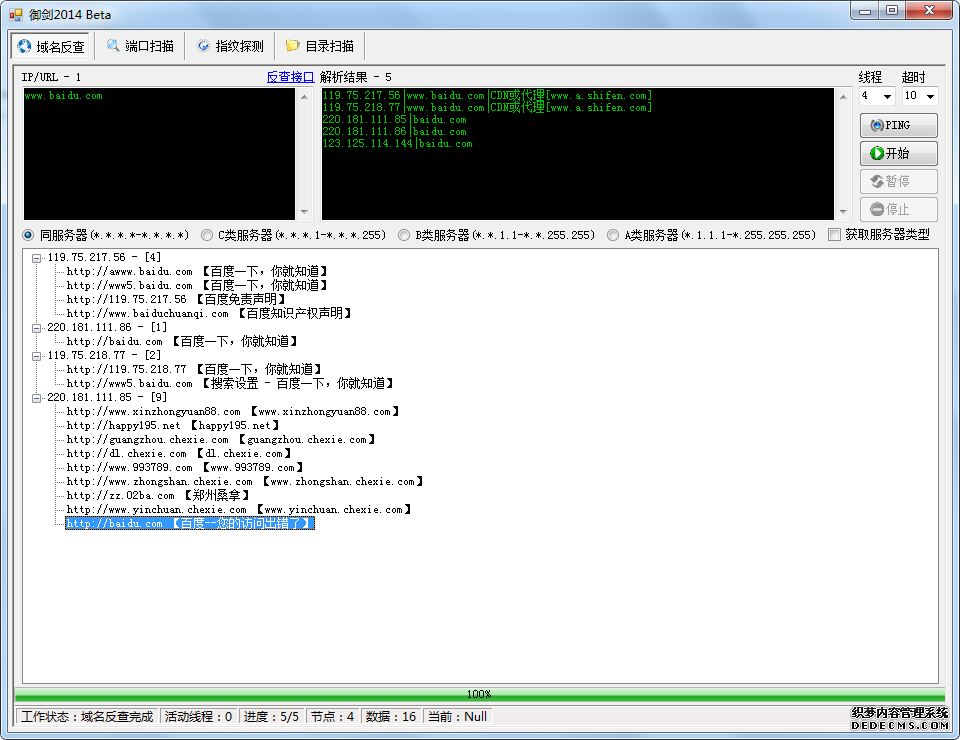The width and height of the screenshot is (960, 740).
Task: Collapse the 119.75.218.77 tree node
Action: click(x=37, y=356)
